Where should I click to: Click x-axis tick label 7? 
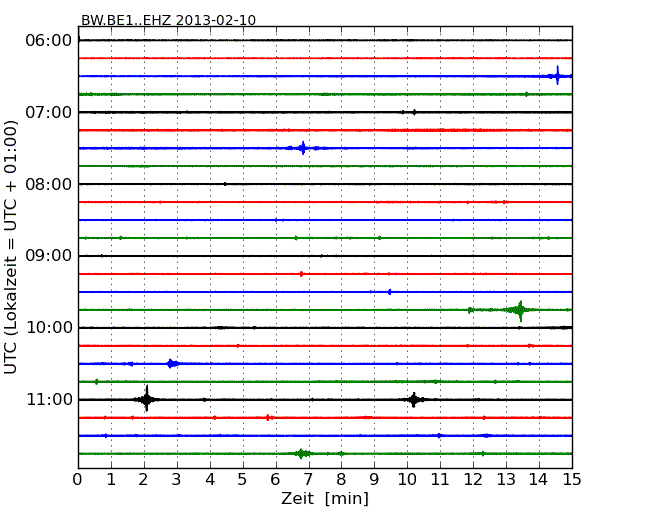coord(308,479)
